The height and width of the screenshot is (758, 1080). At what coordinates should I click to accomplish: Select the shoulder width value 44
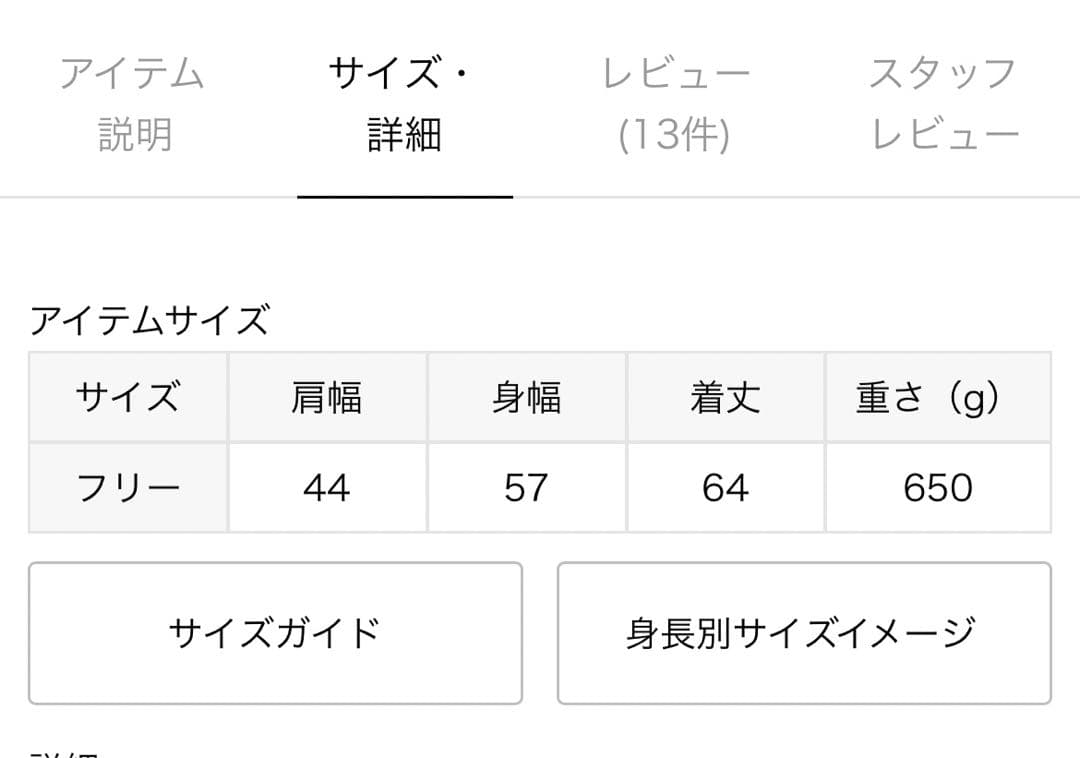pos(328,486)
